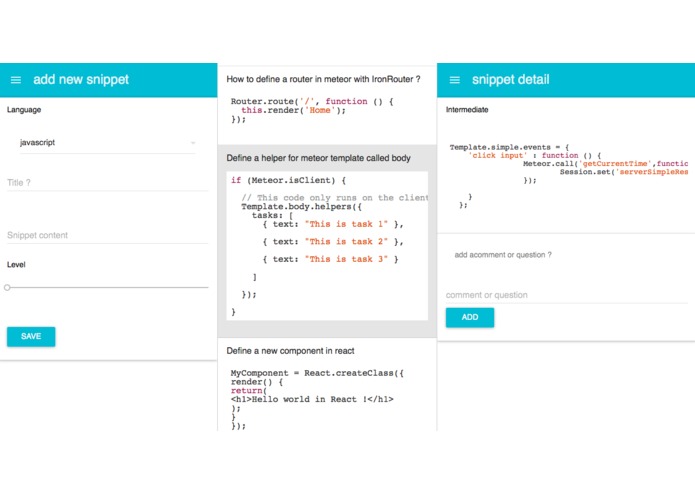Click the 'This is task 1' code line
This screenshot has width=695, height=494.
pos(333,224)
